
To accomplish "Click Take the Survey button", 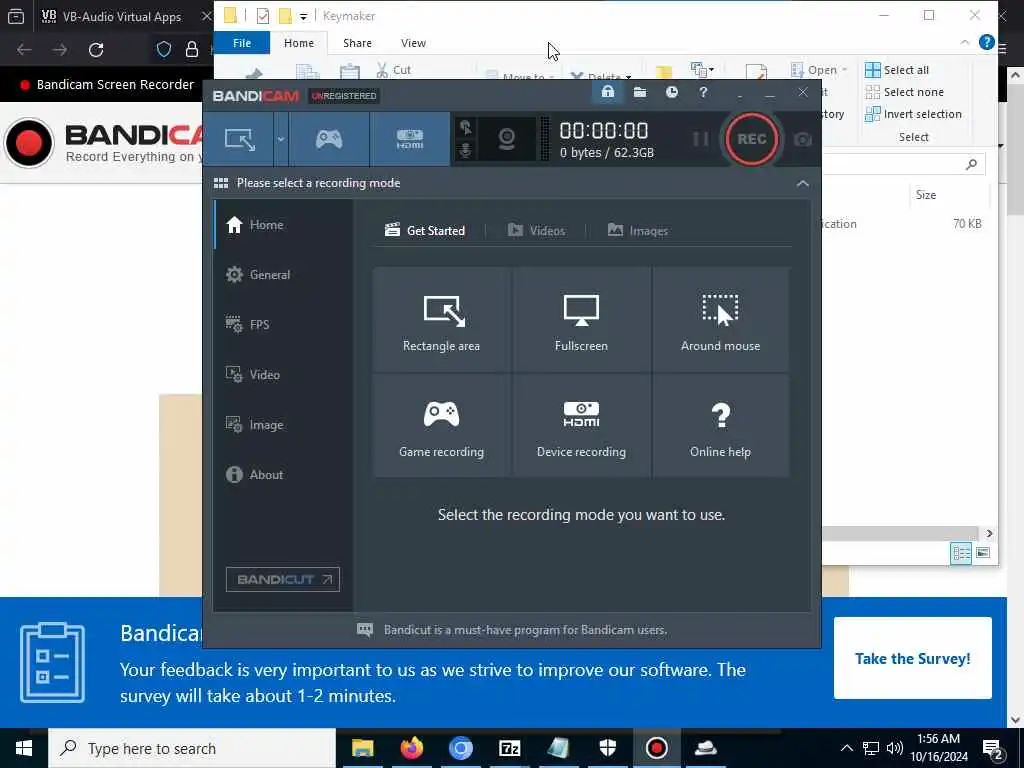I will (x=912, y=658).
